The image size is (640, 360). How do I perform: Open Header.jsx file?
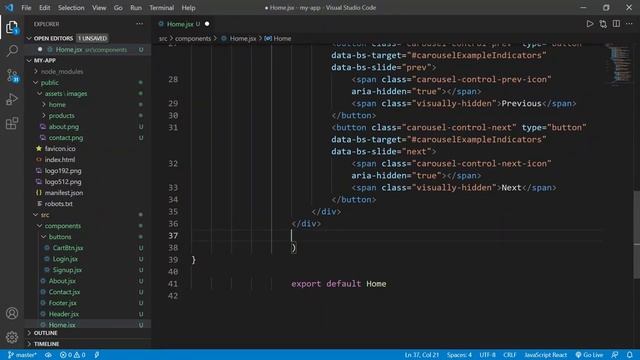pyautogui.click(x=64, y=314)
